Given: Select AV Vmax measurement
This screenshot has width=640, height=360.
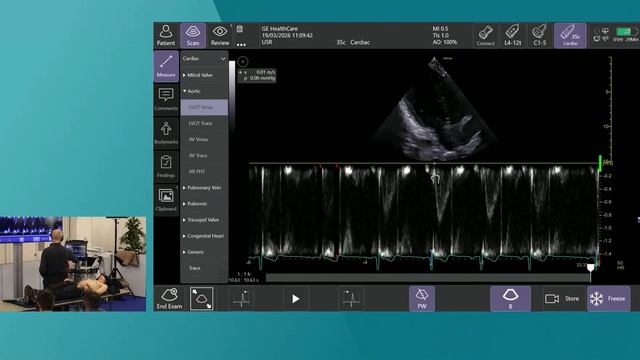Looking at the screenshot, I should pyautogui.click(x=204, y=140).
